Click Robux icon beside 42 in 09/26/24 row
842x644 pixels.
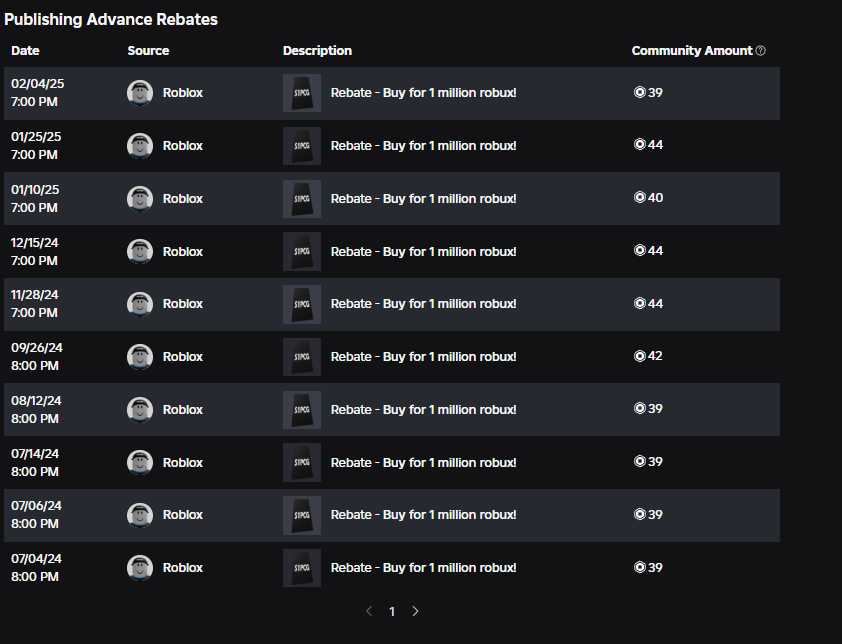(640, 356)
